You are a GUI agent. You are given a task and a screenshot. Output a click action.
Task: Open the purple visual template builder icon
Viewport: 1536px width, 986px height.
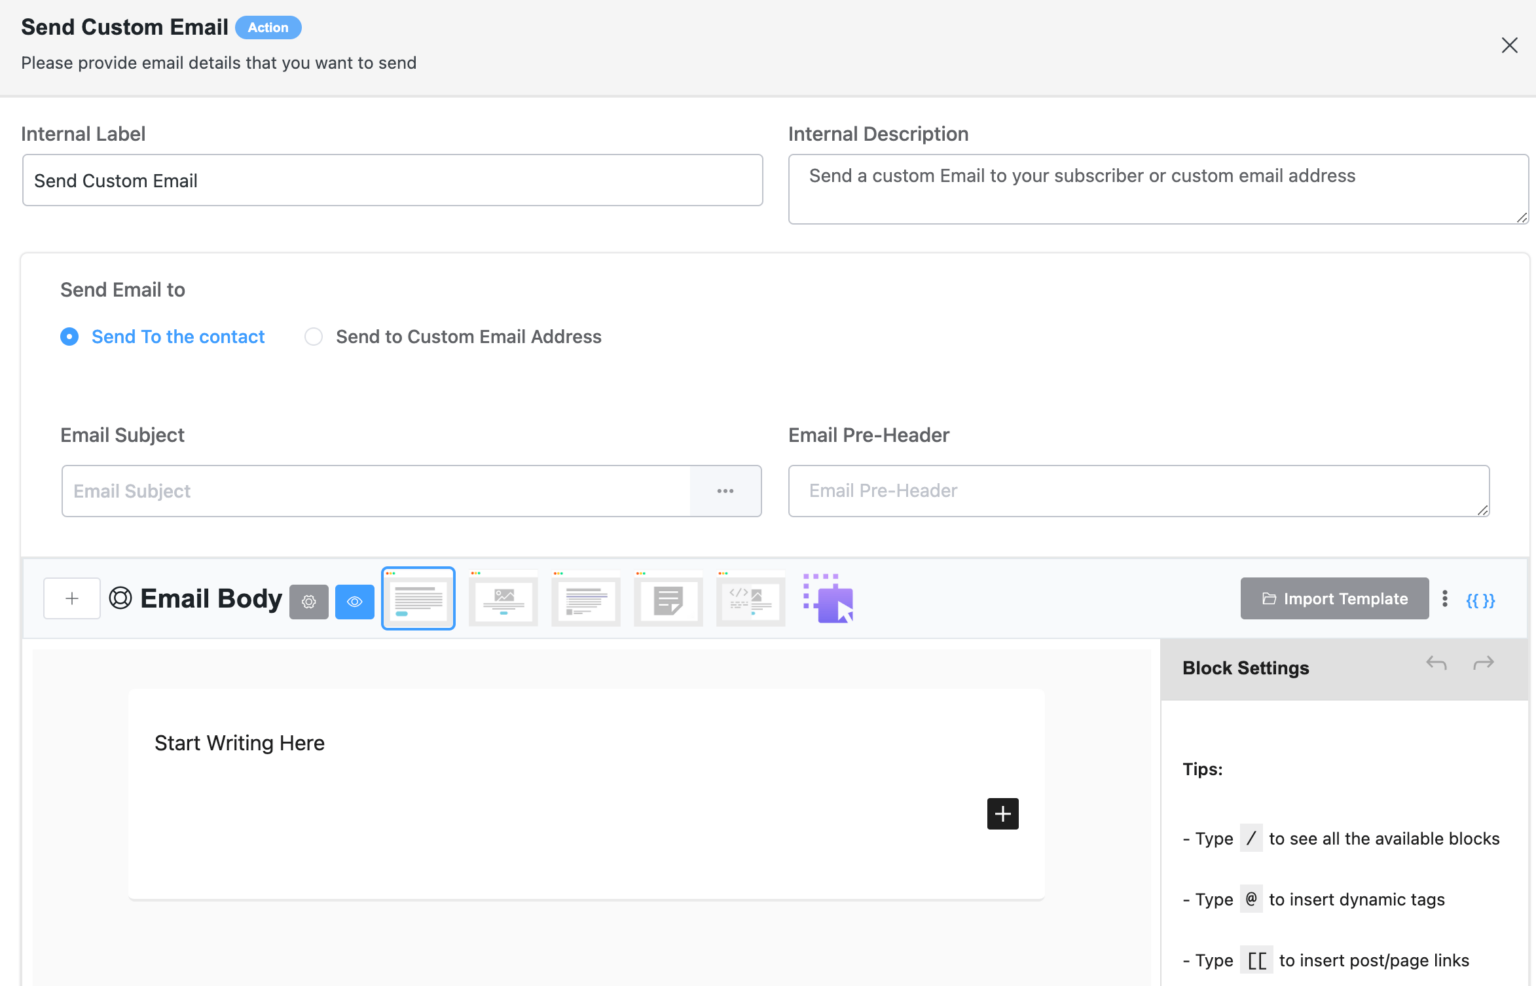(828, 598)
